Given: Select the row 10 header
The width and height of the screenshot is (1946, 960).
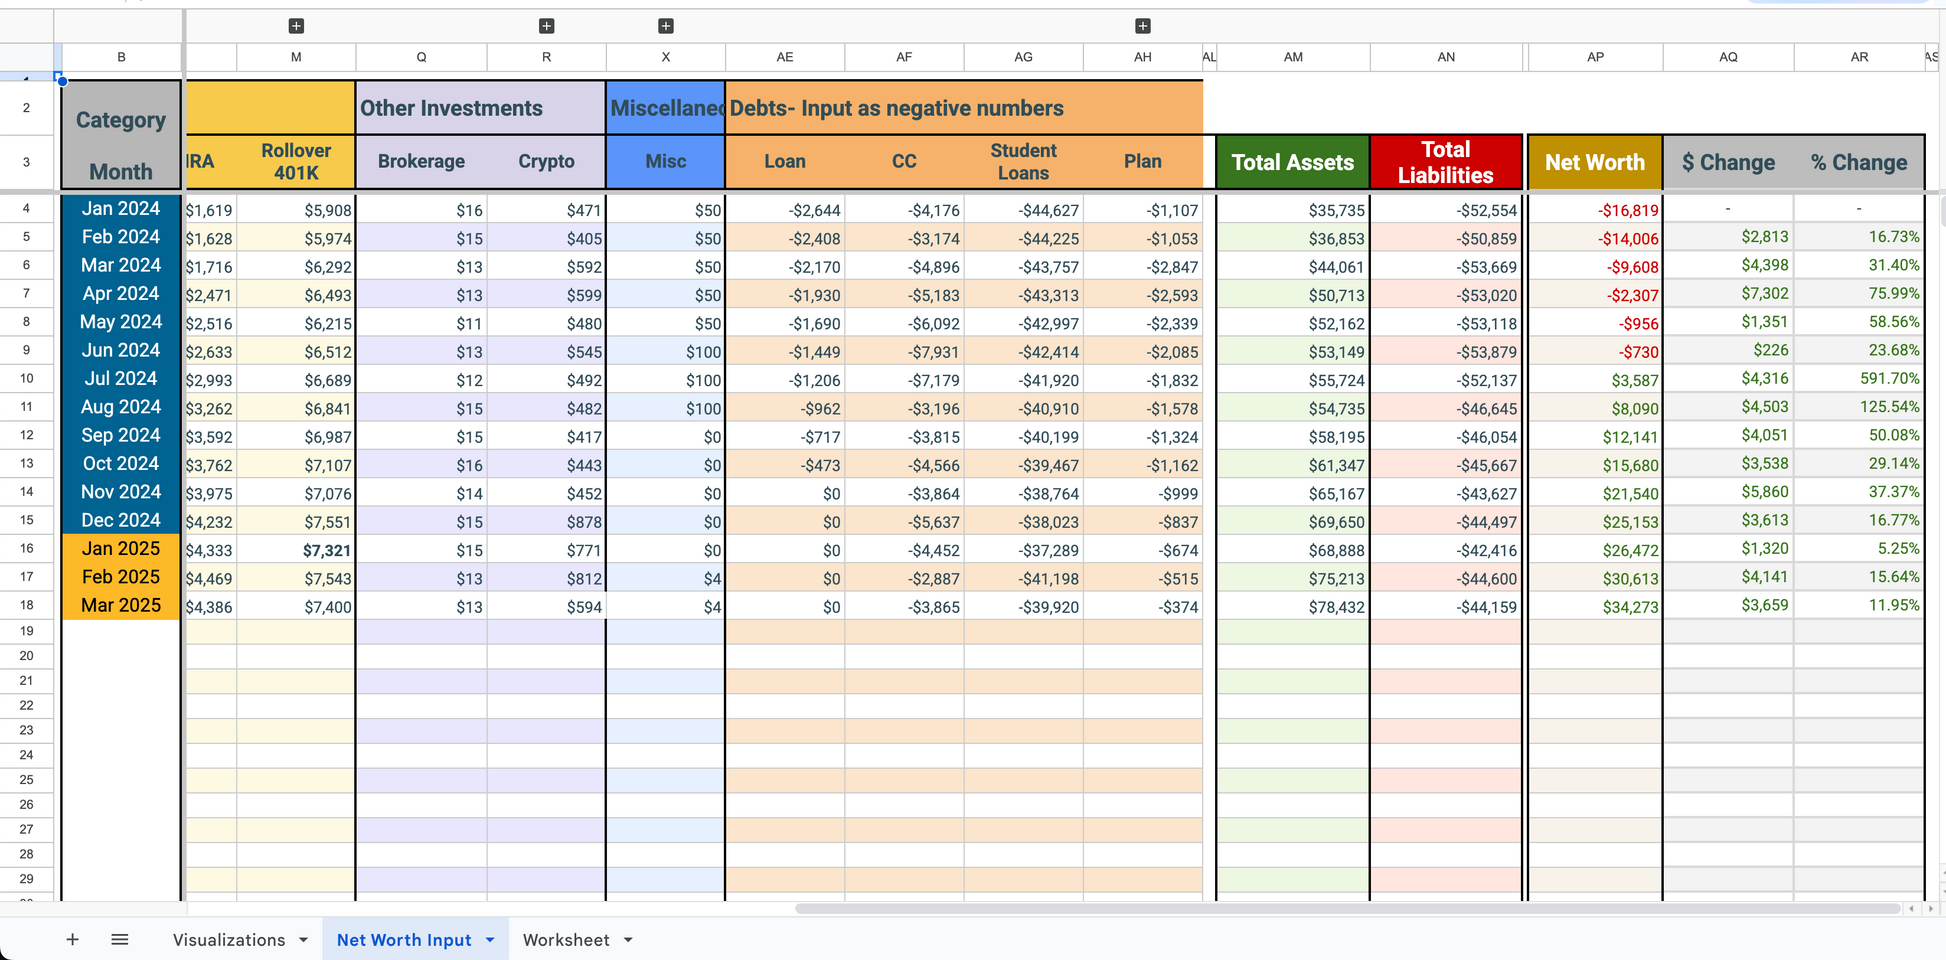Looking at the screenshot, I should (x=27, y=379).
